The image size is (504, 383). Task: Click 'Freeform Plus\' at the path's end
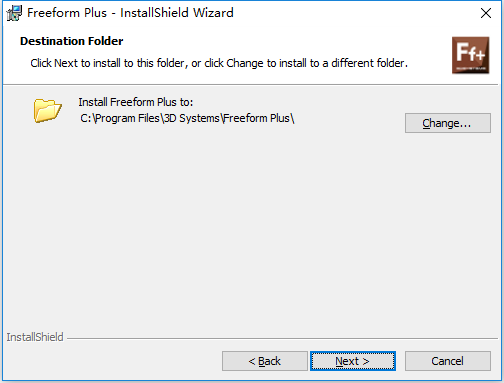[x=259, y=118]
